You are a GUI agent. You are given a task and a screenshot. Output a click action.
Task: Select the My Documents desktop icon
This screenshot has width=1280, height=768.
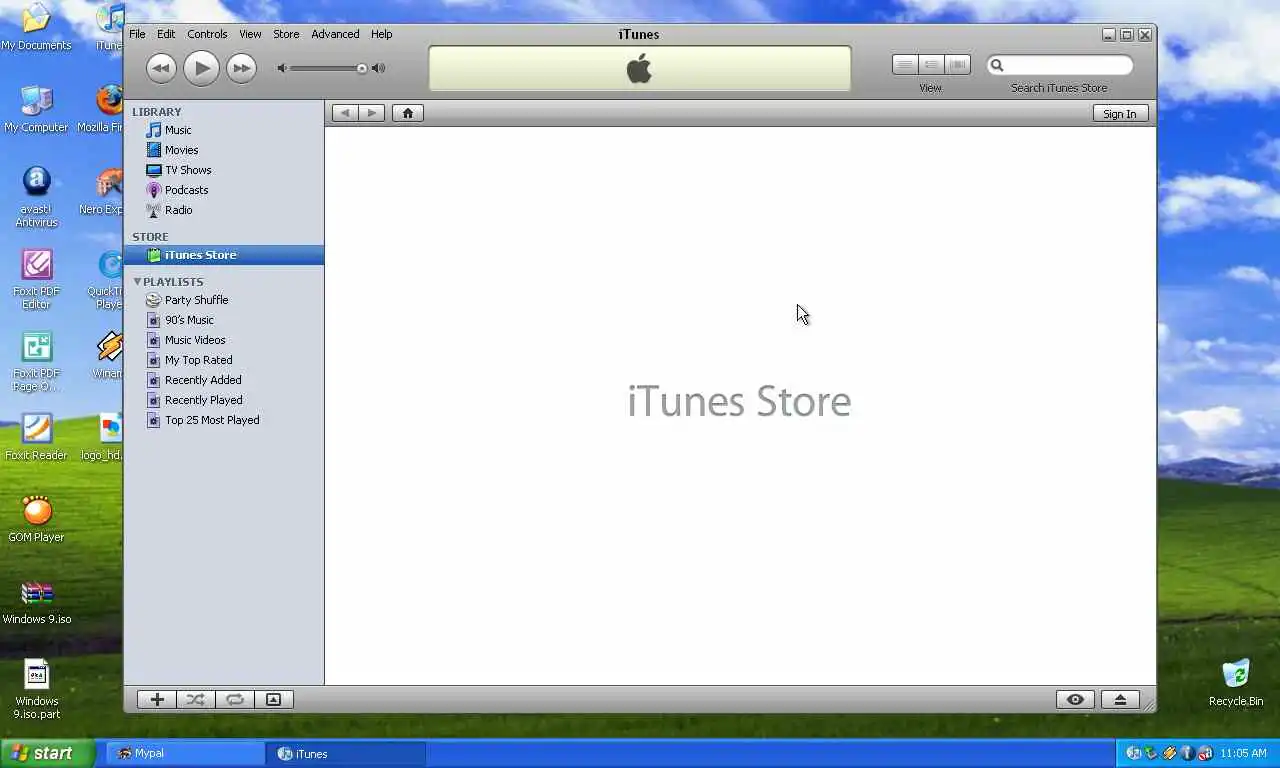coord(37,27)
